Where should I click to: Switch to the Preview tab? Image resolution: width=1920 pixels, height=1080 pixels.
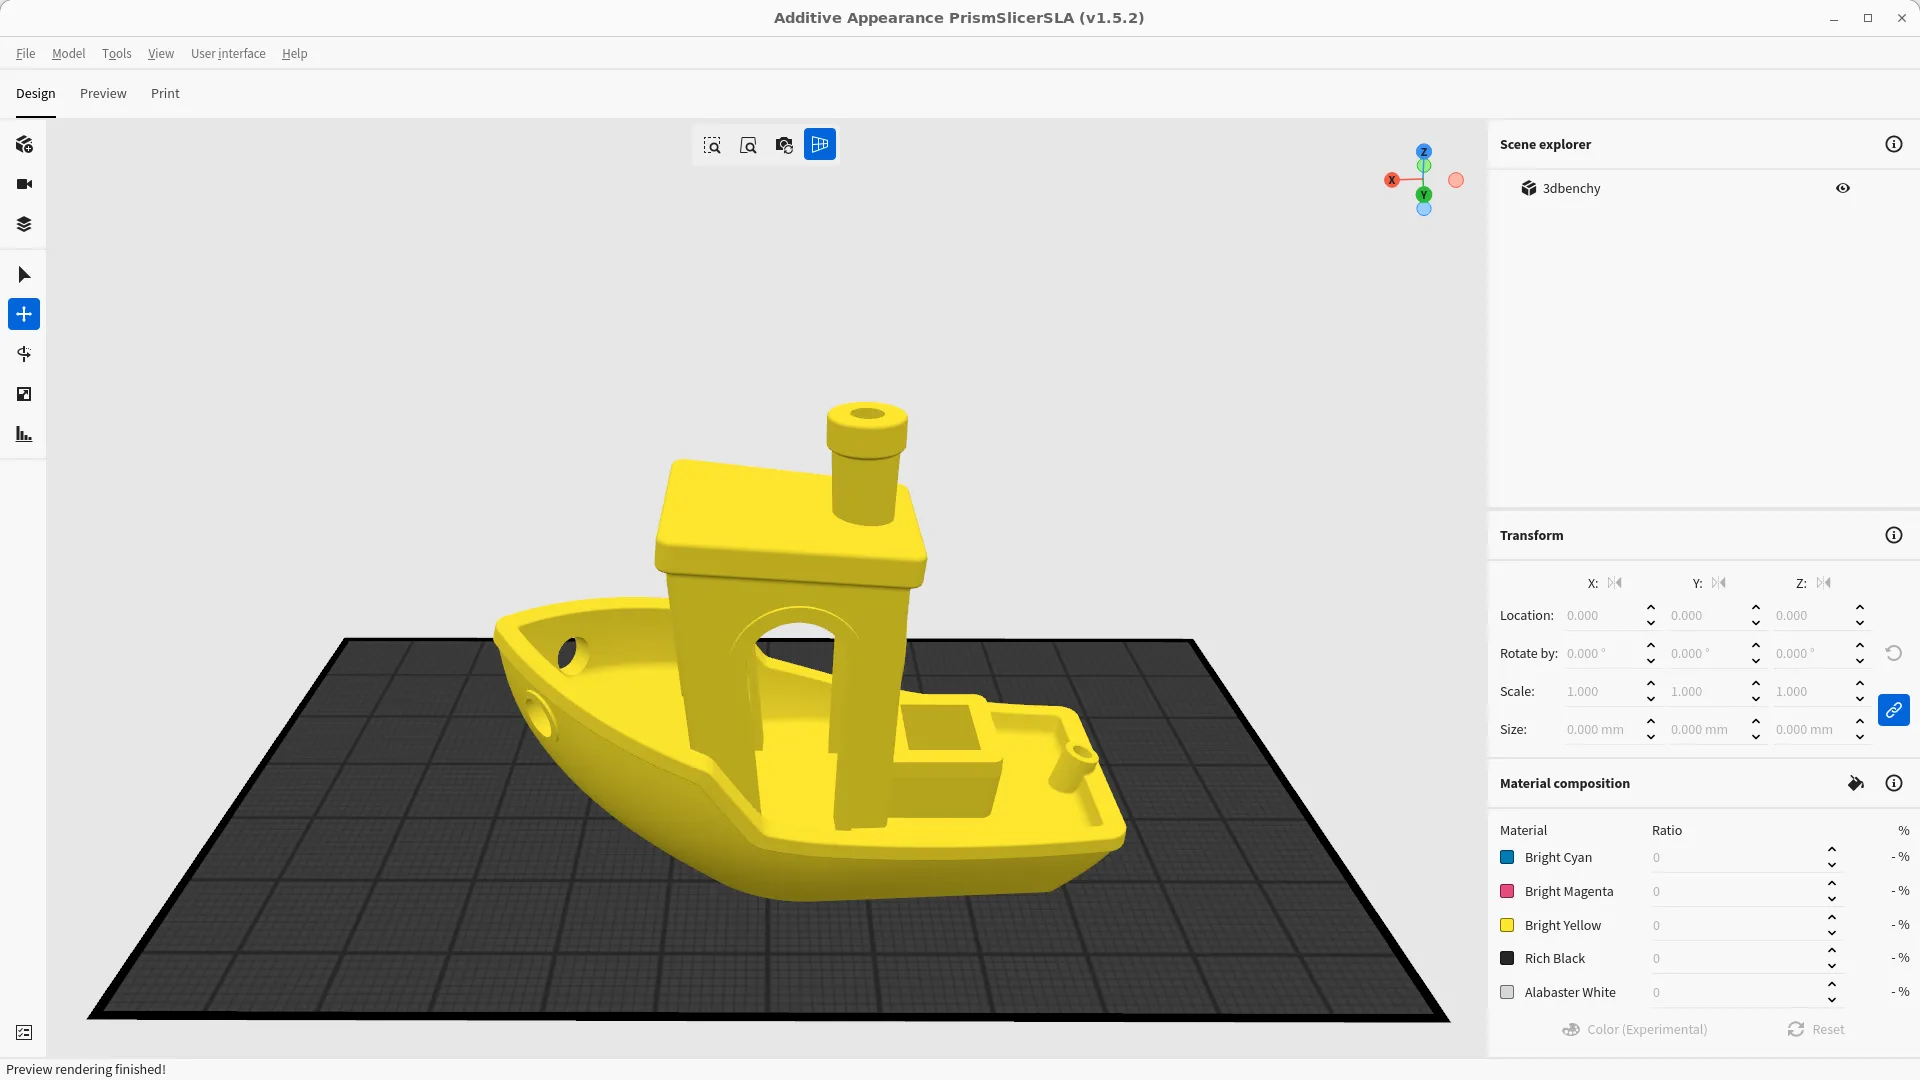102,93
